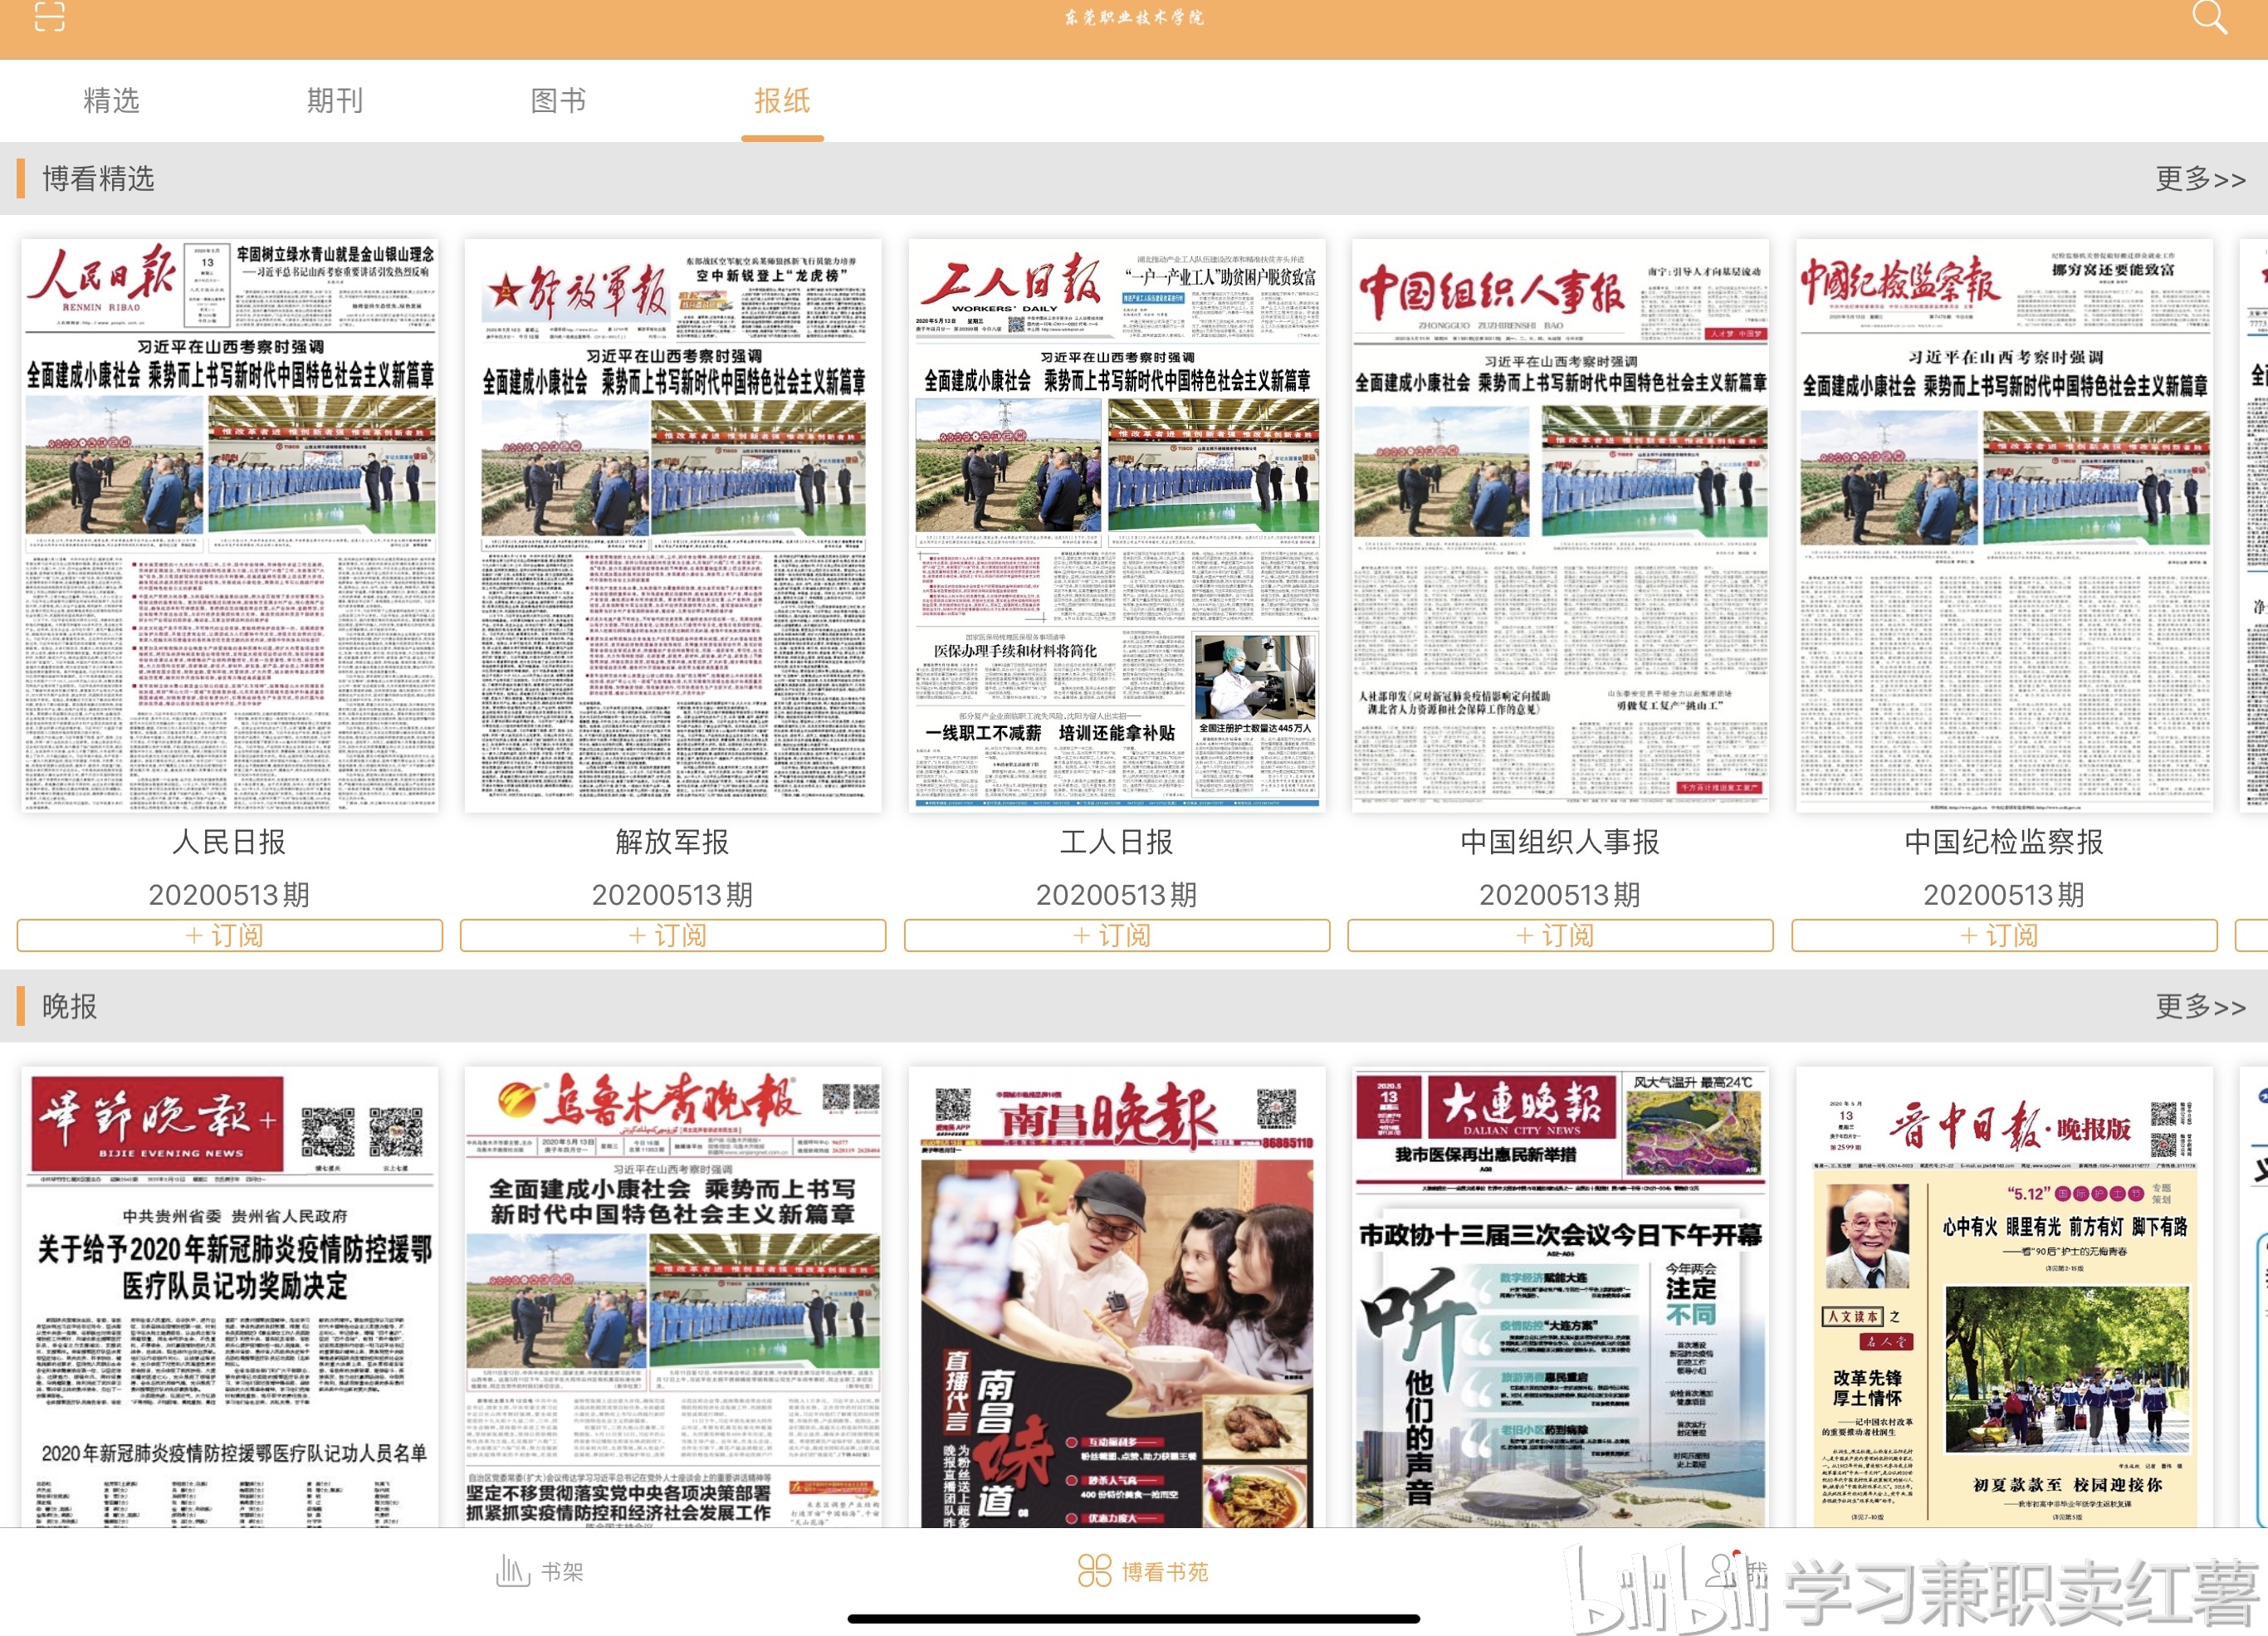Go to 书架 bookshelf in bottom bar
The width and height of the screenshot is (2268, 1636).
540,1572
